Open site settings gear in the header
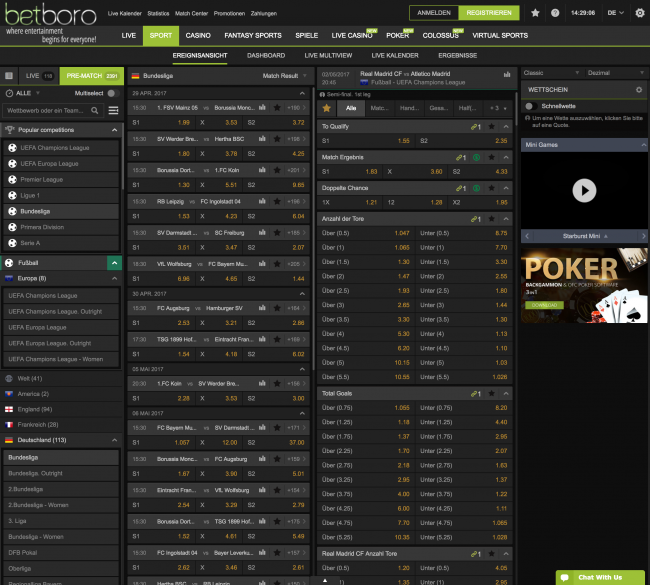650x585 pixels. (640, 13)
